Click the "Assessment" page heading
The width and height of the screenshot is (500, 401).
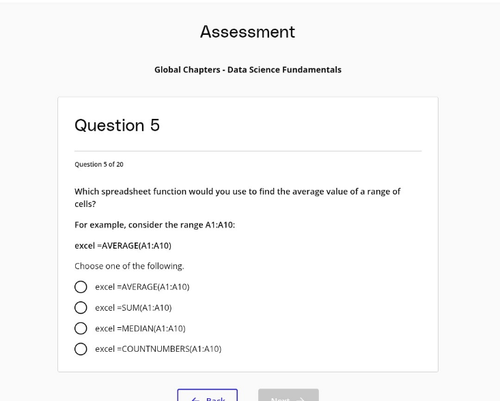coord(248,32)
